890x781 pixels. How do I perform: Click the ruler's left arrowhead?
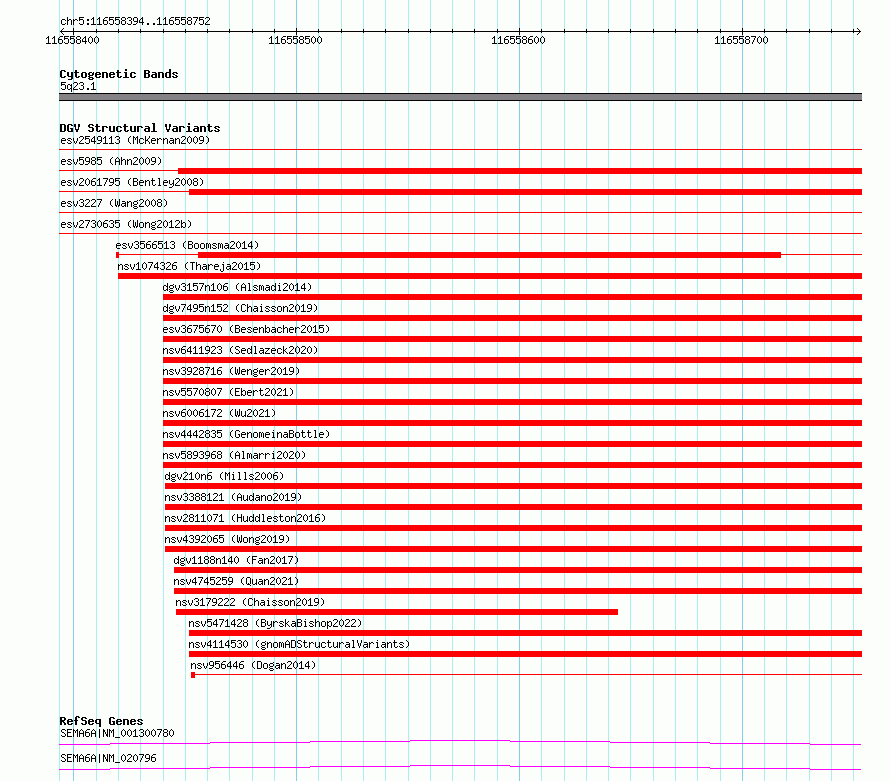[x=63, y=31]
